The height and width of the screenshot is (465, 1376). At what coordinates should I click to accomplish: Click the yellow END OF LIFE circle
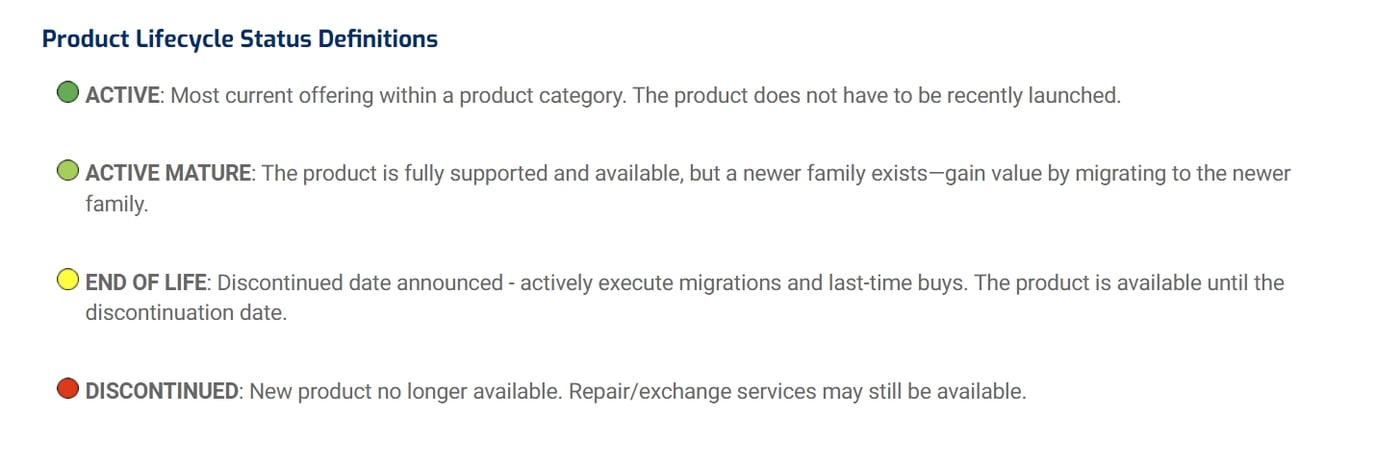click(68, 281)
